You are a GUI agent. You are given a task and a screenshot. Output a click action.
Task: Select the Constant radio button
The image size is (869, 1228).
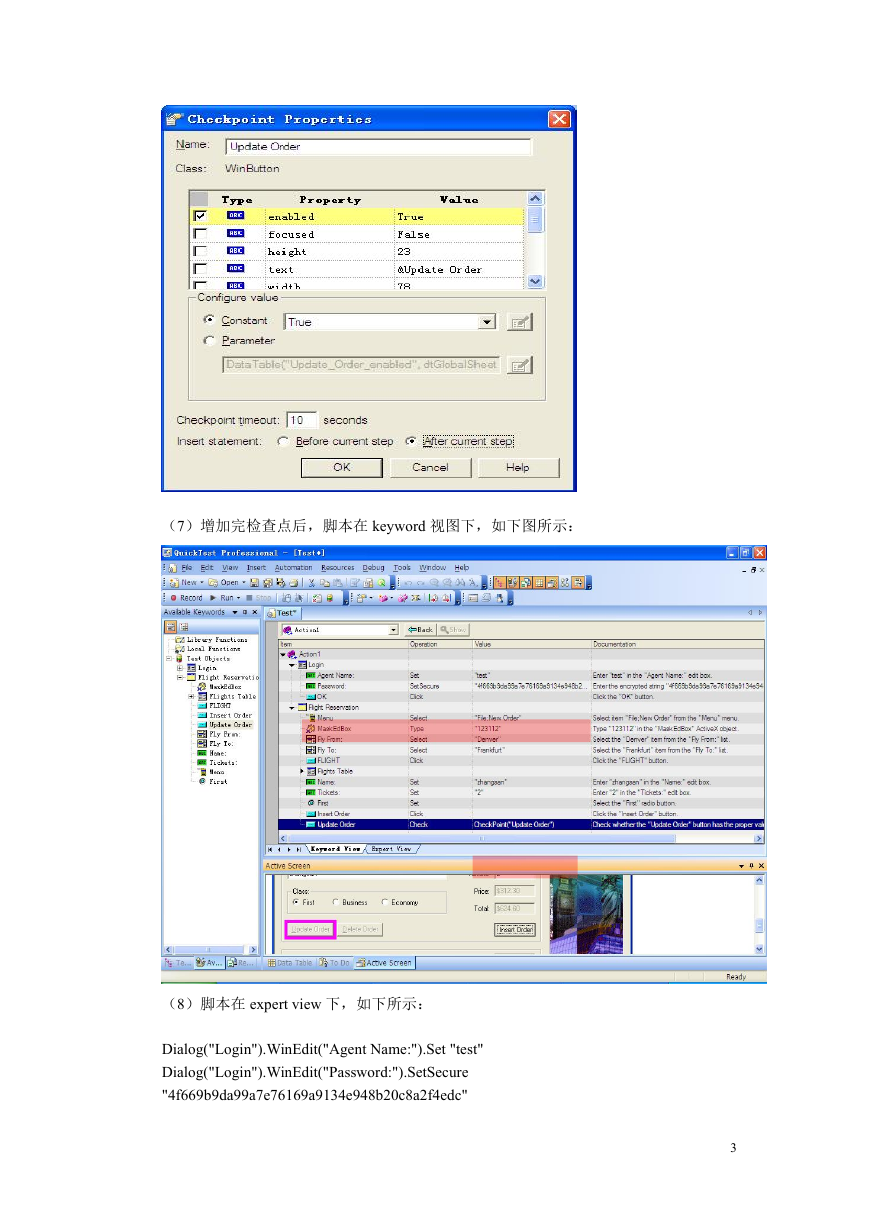[x=209, y=320]
